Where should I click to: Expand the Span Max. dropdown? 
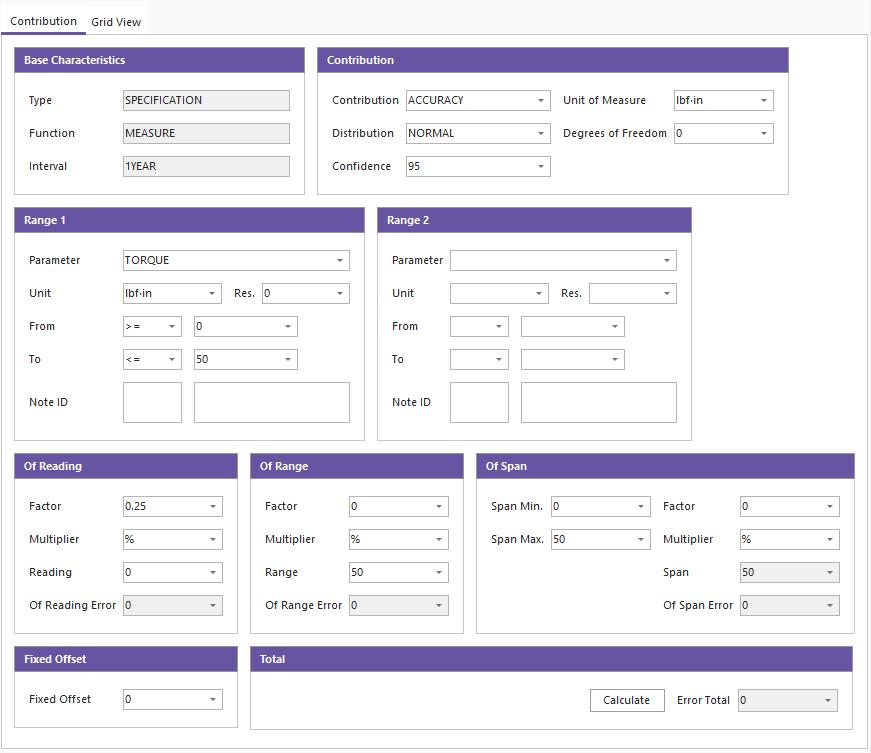(x=641, y=539)
